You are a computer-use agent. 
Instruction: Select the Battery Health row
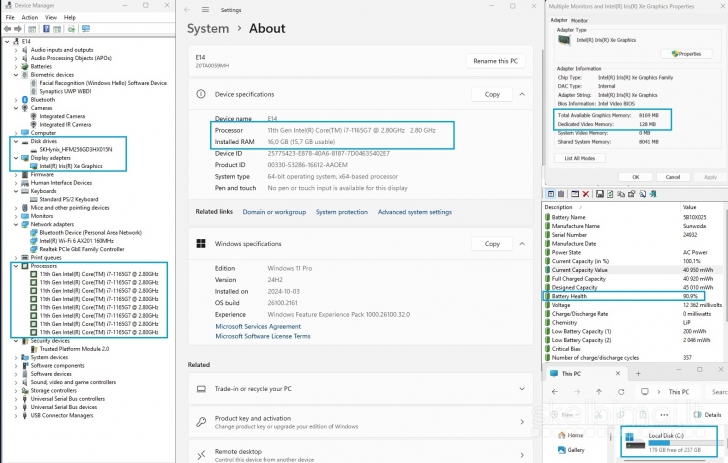(x=624, y=296)
